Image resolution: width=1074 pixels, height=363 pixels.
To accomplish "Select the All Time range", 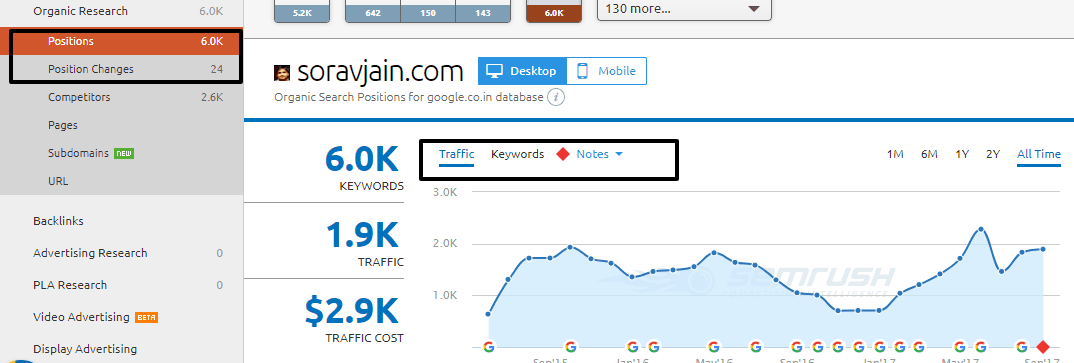I will (x=1038, y=154).
